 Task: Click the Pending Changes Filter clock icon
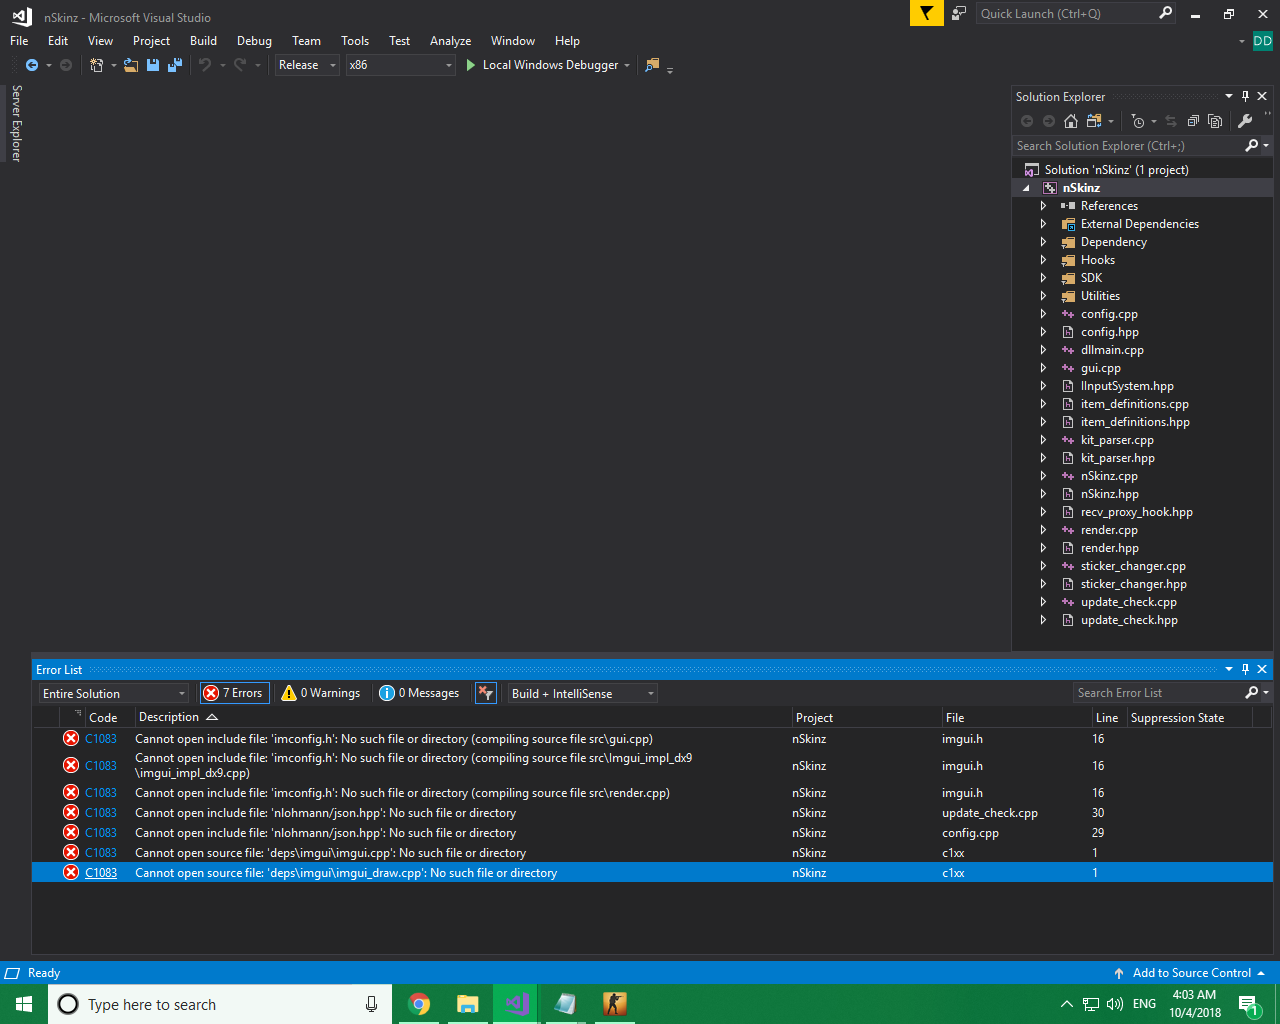pos(1137,121)
